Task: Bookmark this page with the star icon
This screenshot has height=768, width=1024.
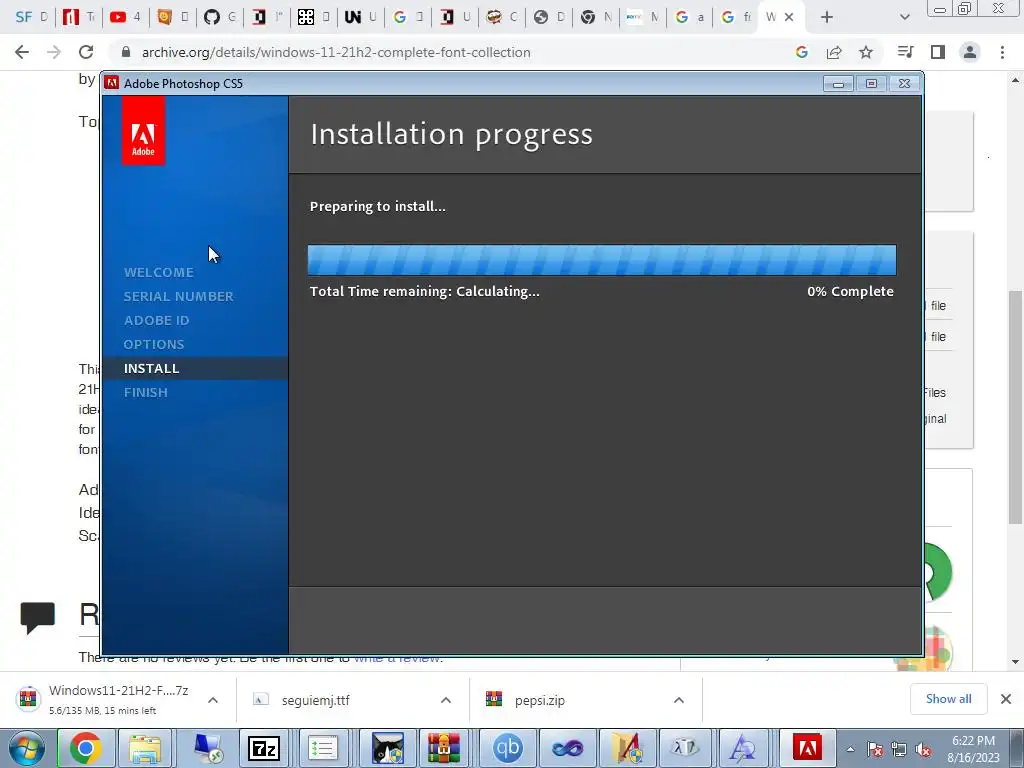Action: point(866,52)
